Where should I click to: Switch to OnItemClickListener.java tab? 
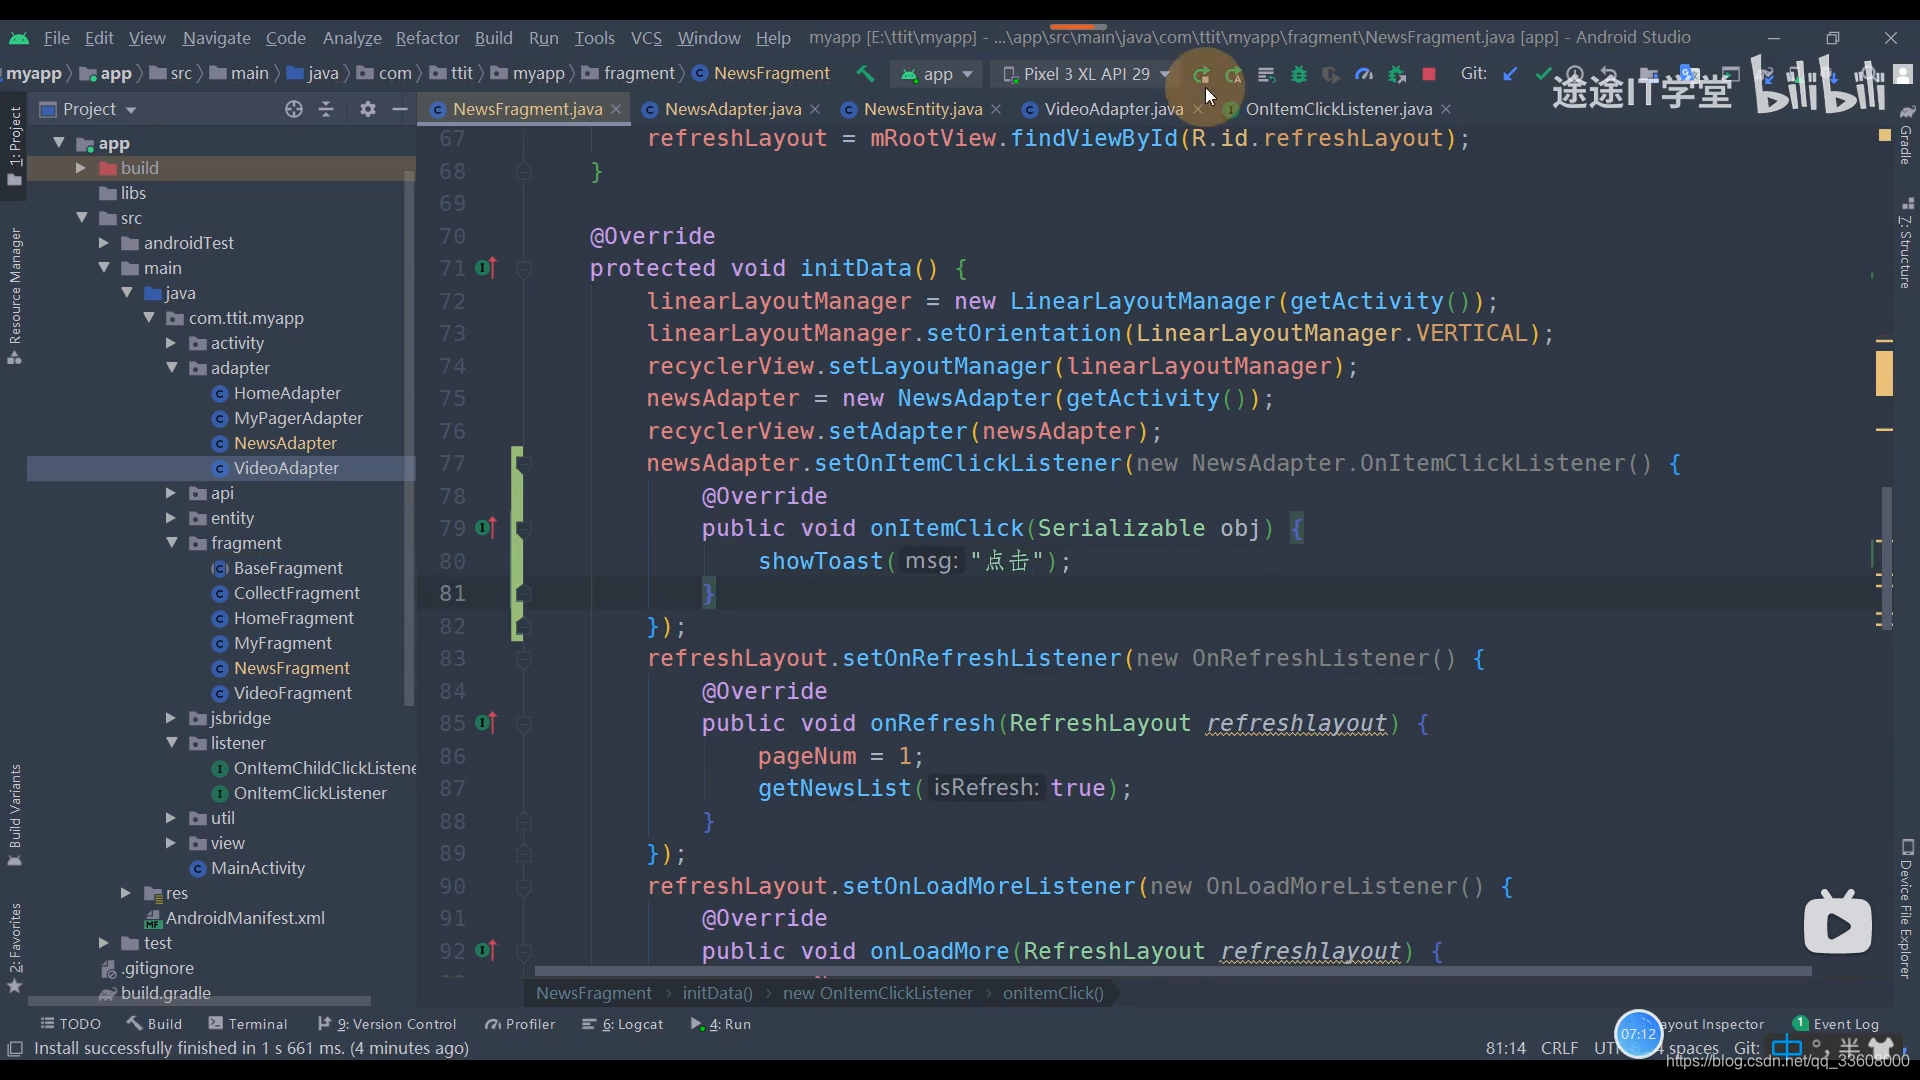[1338, 109]
